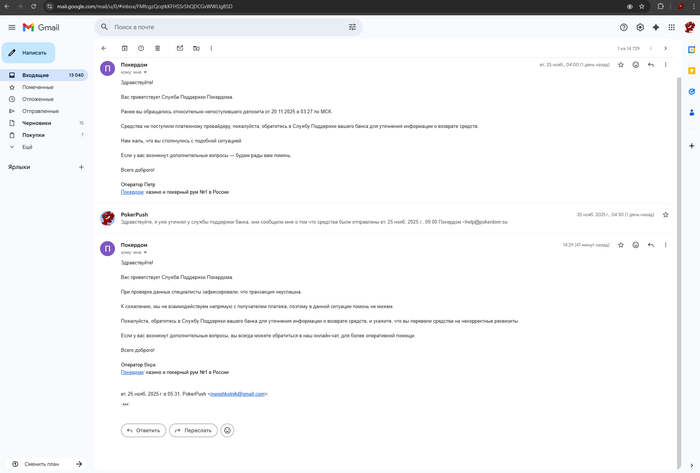
Task: Click Ответить reply button
Action: point(143,430)
